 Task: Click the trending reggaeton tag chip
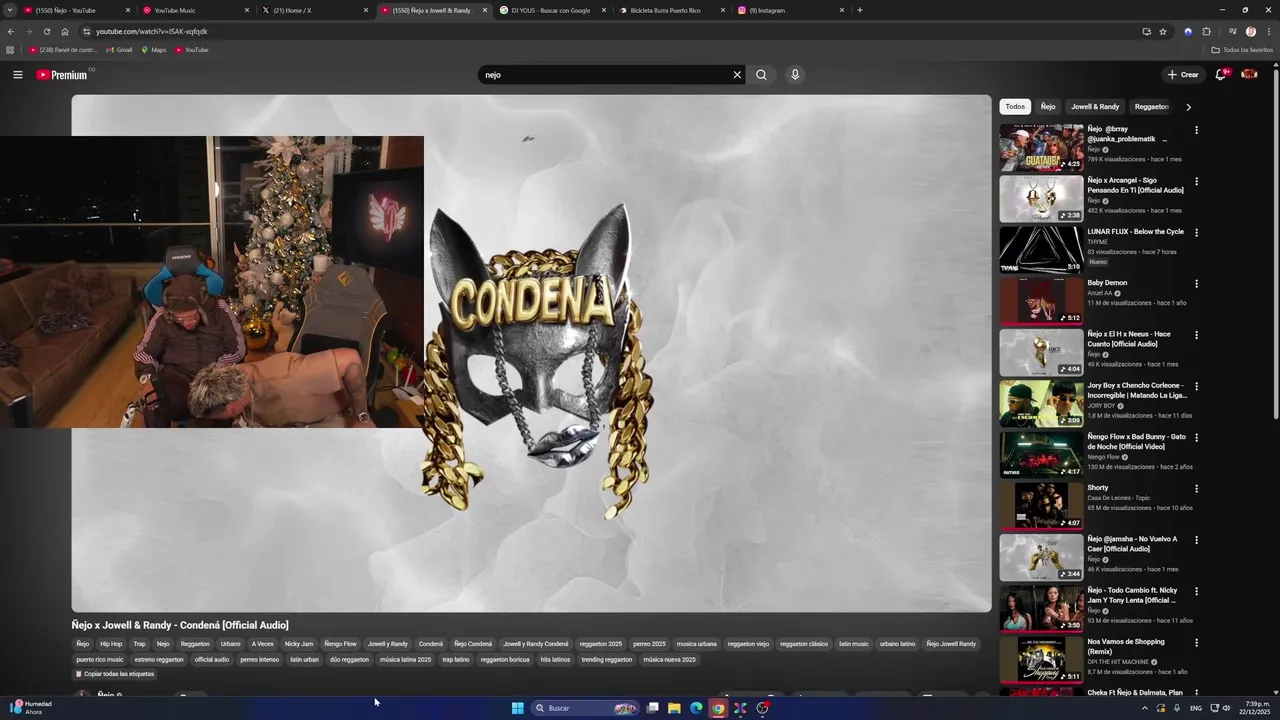606,660
